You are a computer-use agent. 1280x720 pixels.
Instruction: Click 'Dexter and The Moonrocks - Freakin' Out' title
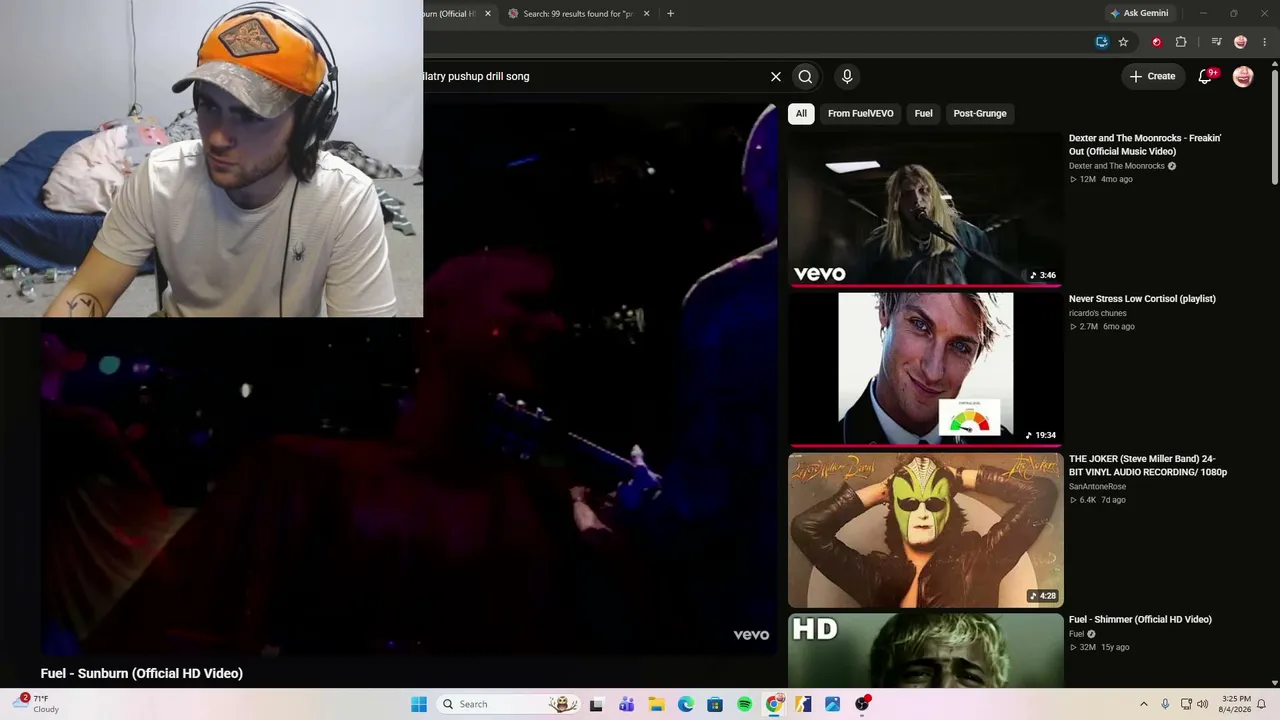click(x=1145, y=145)
